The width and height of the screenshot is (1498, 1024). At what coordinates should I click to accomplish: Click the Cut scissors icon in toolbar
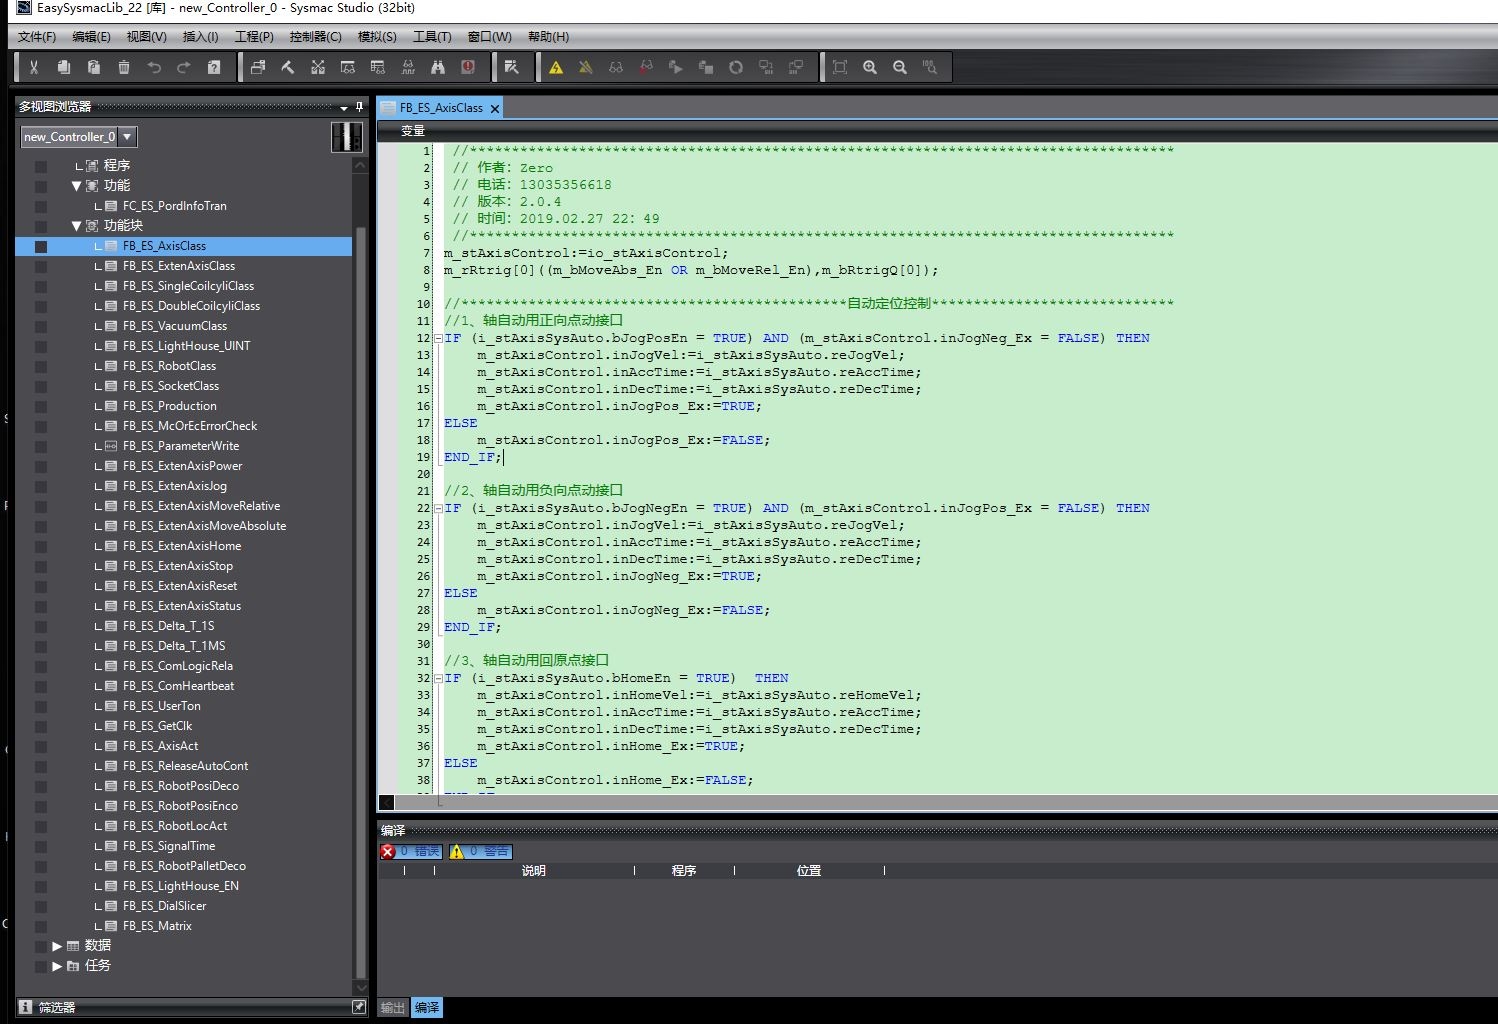pyautogui.click(x=34, y=67)
